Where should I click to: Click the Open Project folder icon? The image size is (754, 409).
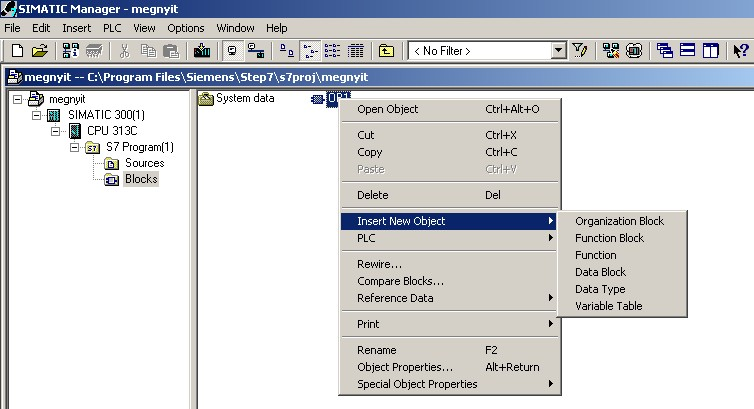[40, 50]
